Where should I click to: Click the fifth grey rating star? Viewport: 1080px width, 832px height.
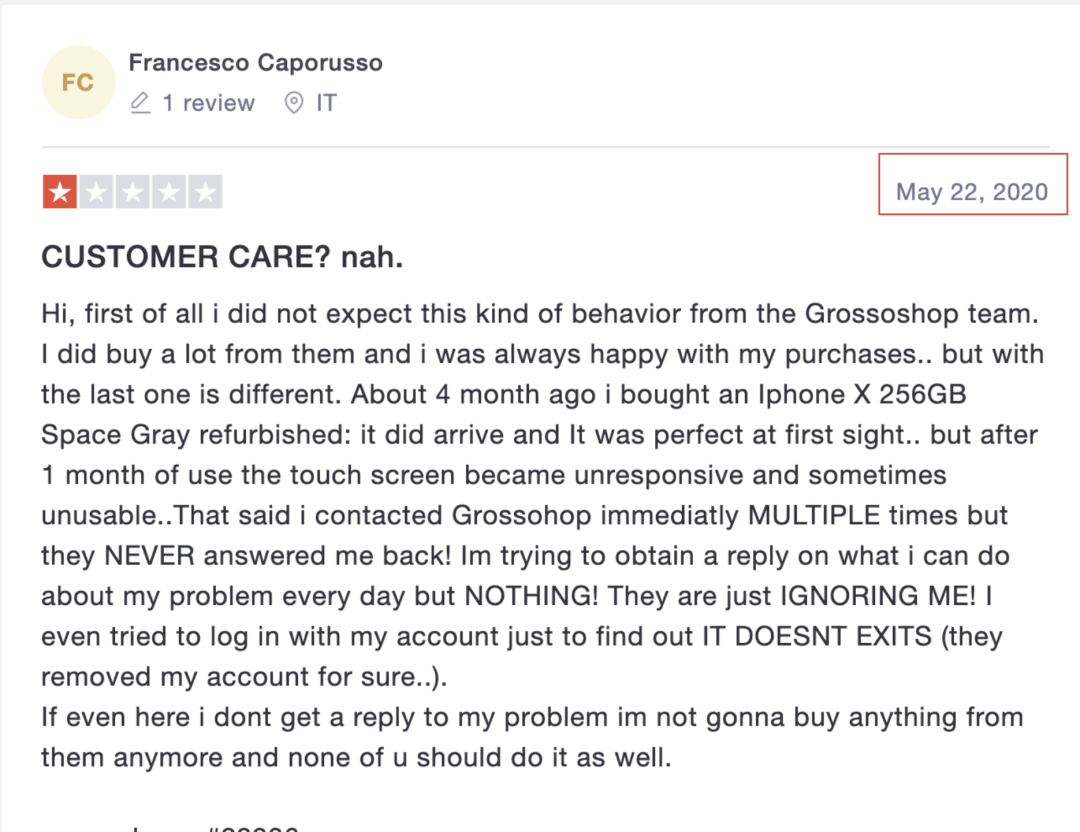205,191
